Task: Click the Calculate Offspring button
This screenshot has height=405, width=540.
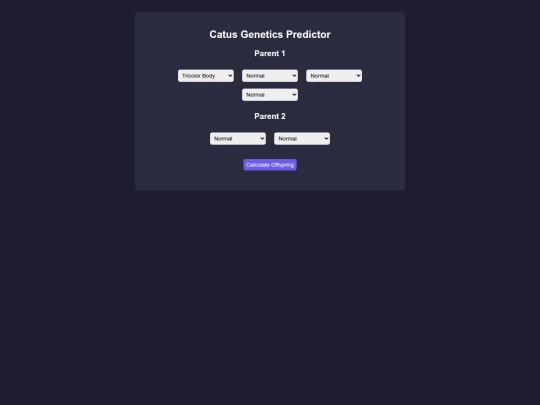Action: (x=270, y=165)
